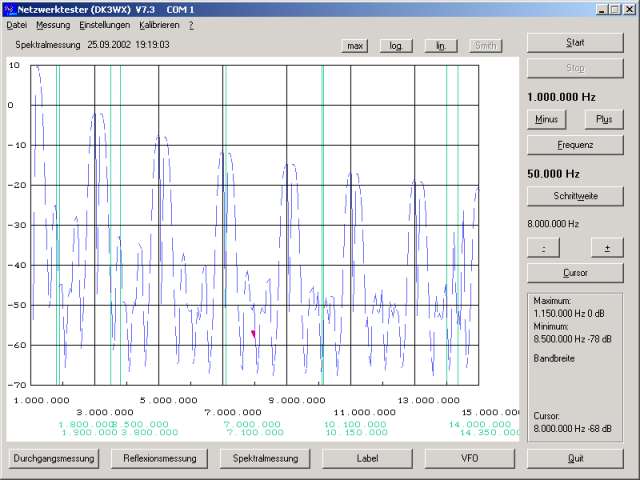Click Maximum value 1.150.000 Hz 0 dB

pyautogui.click(x=569, y=313)
